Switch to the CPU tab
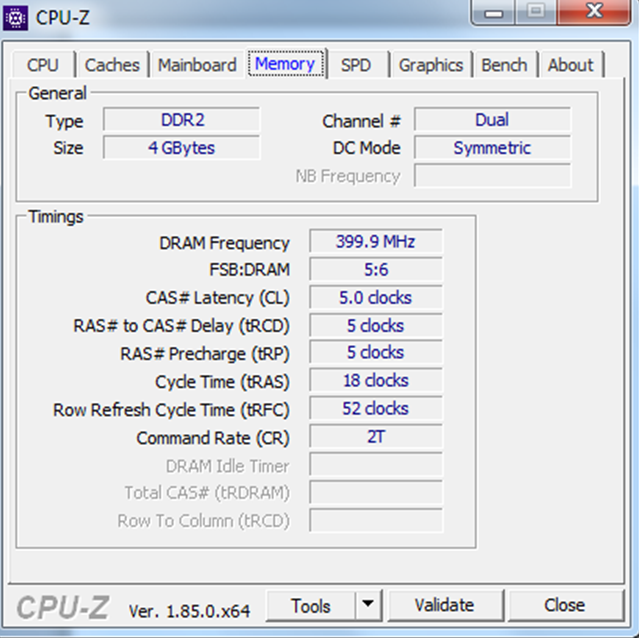This screenshot has height=638, width=639. pyautogui.click(x=43, y=65)
